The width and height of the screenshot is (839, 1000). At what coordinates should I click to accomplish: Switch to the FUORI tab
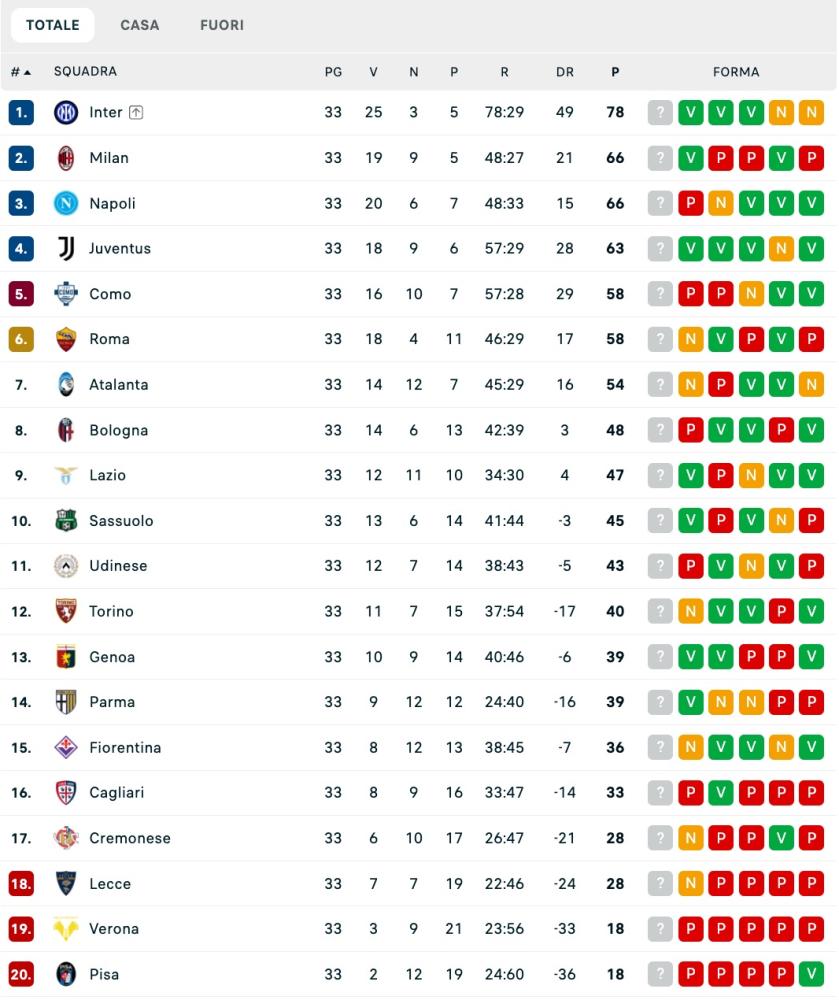[x=222, y=25]
